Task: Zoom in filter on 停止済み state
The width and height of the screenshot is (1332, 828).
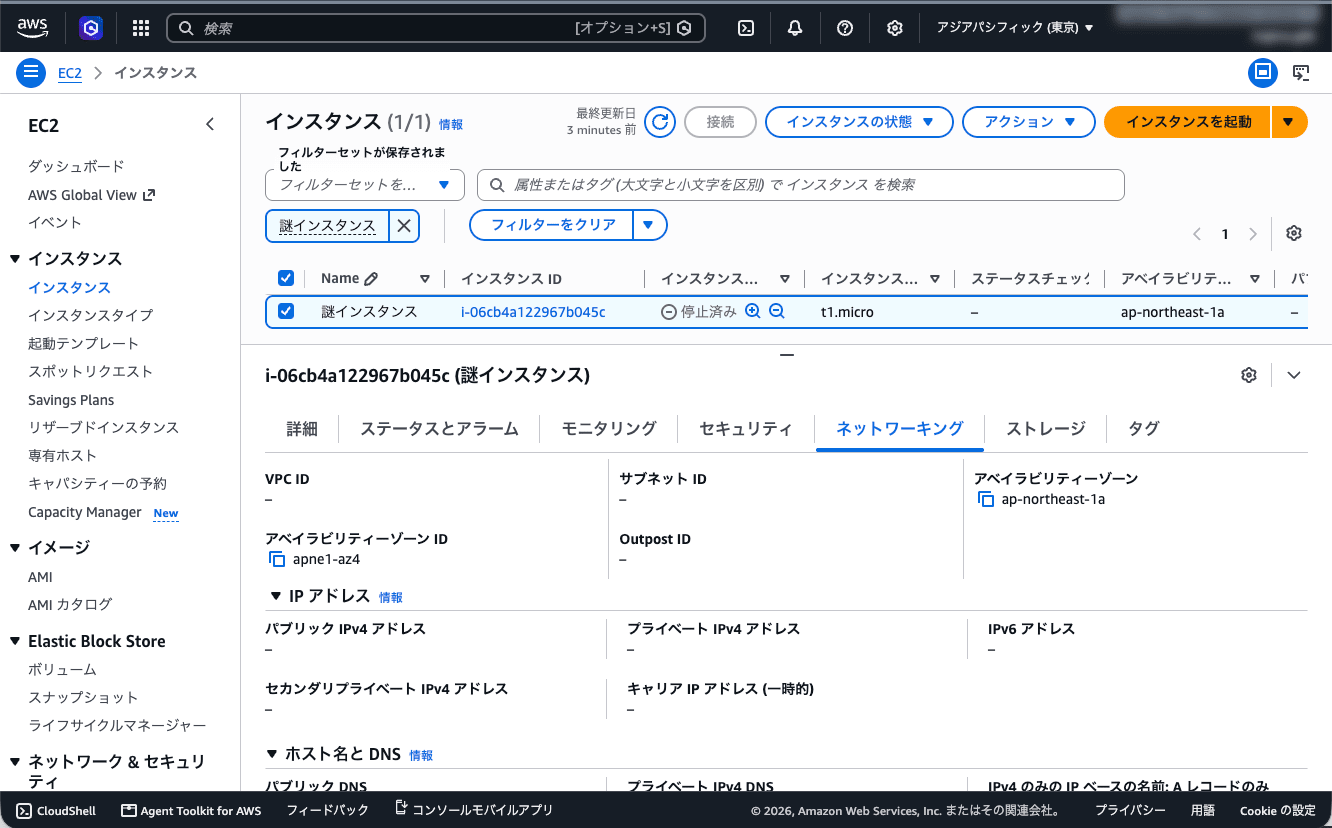Action: 753,311
